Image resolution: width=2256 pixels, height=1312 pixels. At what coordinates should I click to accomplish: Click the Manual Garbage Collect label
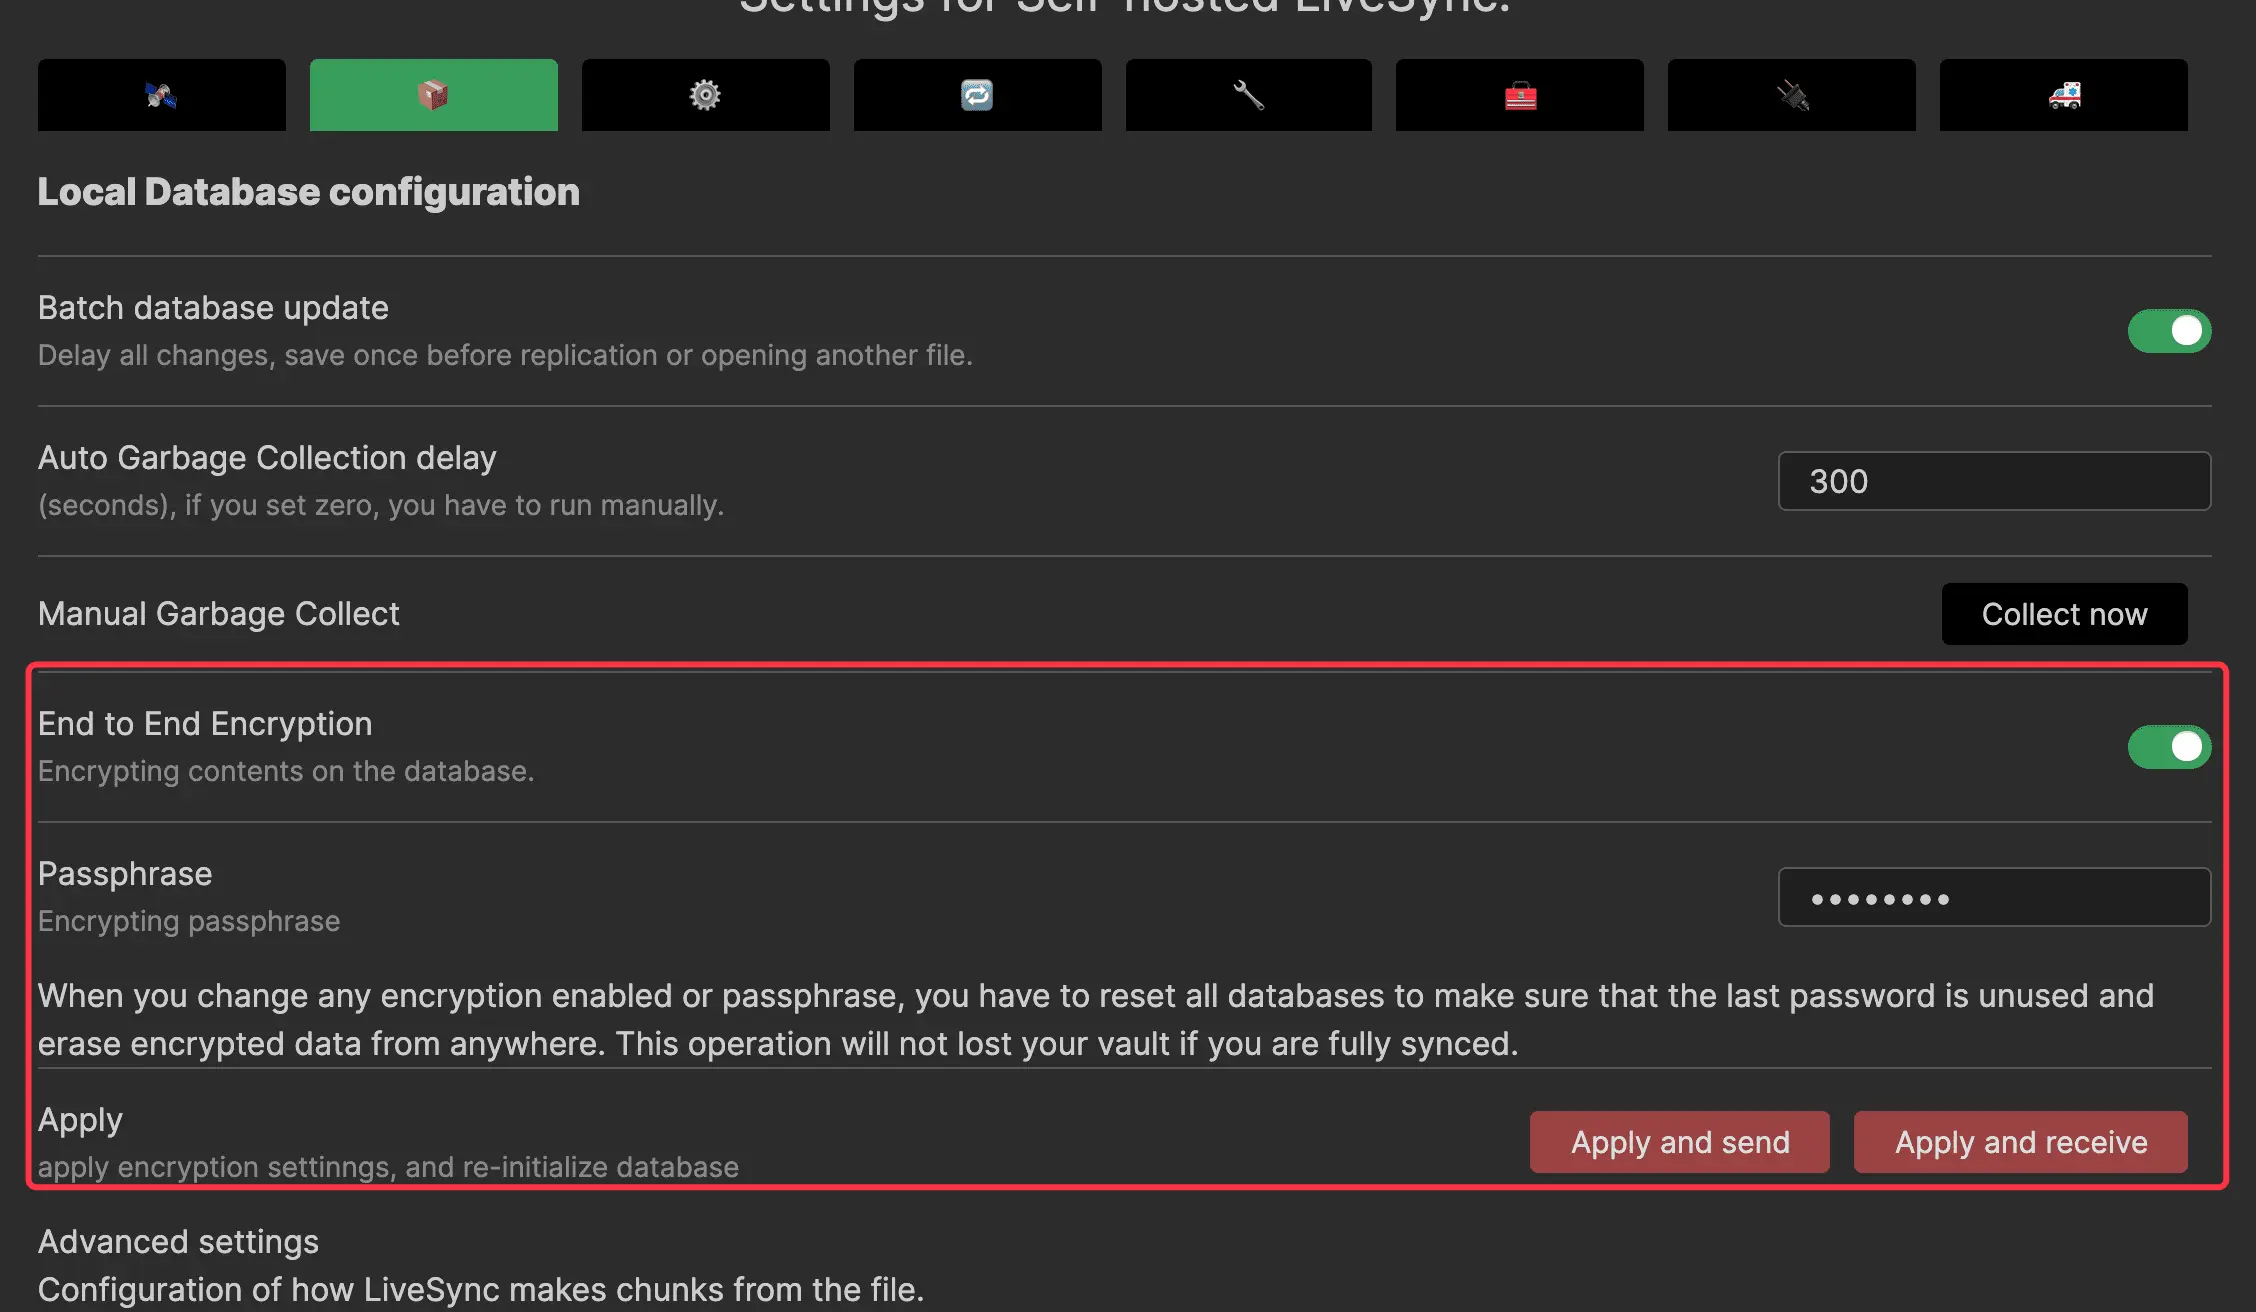pyautogui.click(x=218, y=614)
